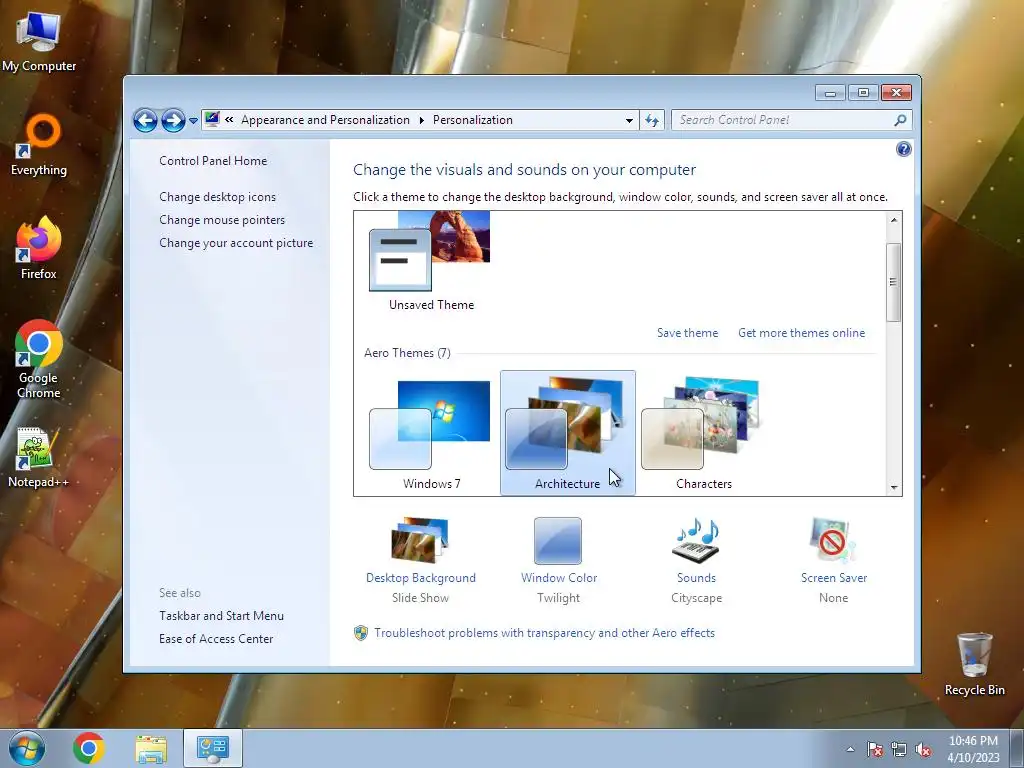Open the Start menu orb
The image size is (1024, 768).
point(27,748)
